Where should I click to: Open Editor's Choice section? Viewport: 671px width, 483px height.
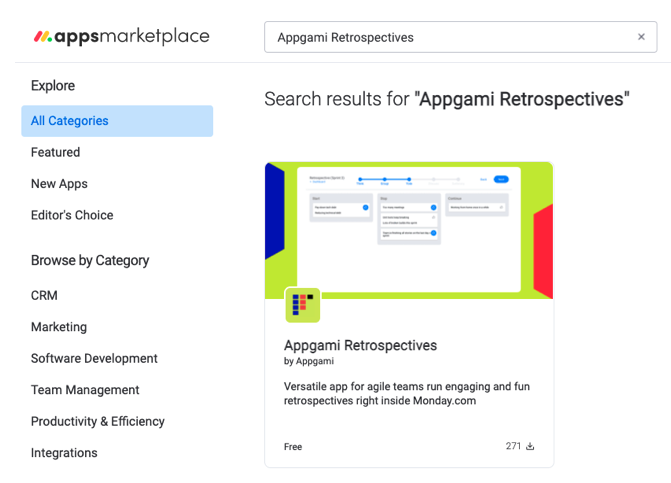coord(72,215)
